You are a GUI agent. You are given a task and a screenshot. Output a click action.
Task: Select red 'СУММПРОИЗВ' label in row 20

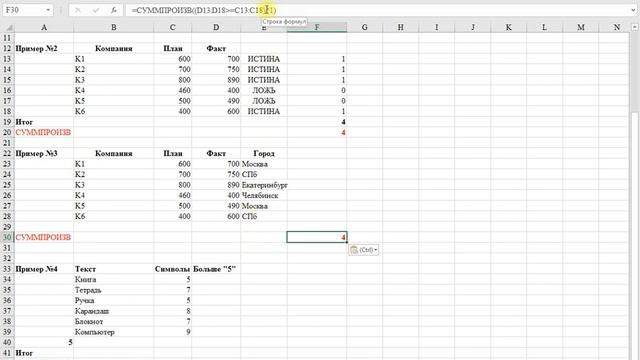point(43,132)
